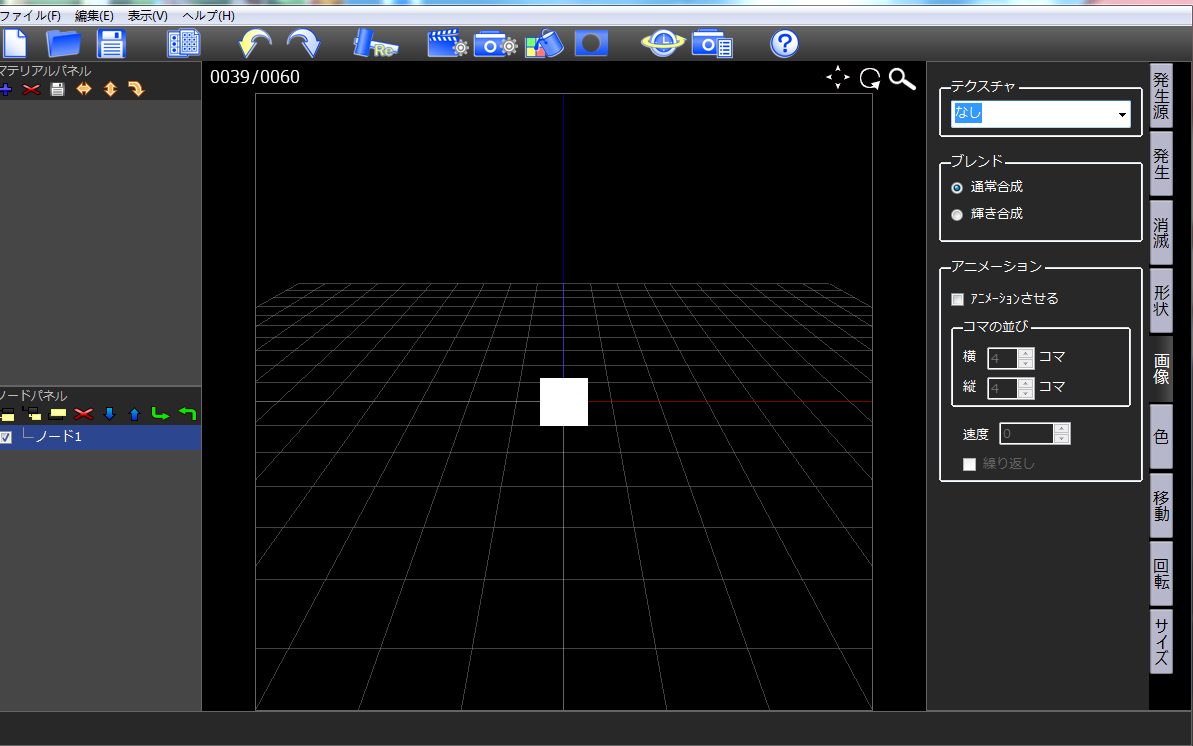Select the 通常合成 blend radio button
The image size is (1193, 746).
point(957,187)
